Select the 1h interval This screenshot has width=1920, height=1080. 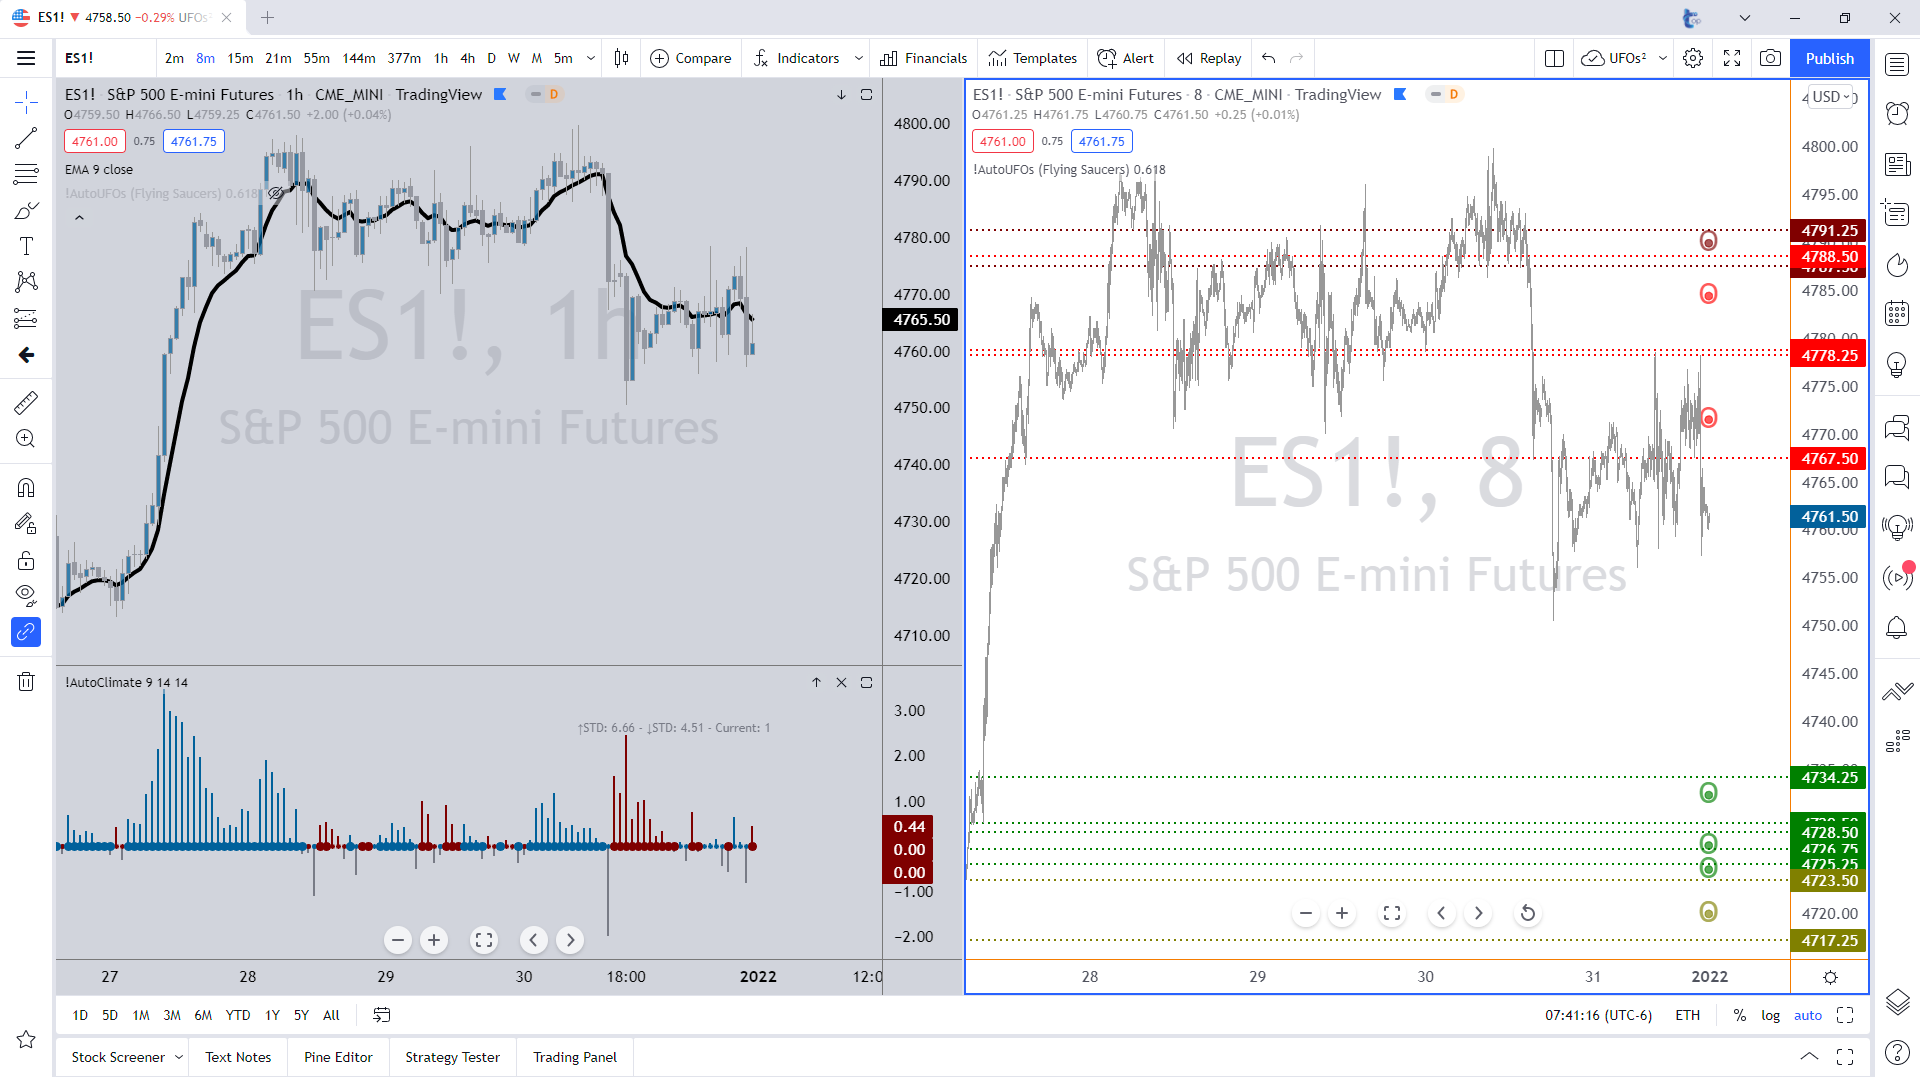(441, 58)
